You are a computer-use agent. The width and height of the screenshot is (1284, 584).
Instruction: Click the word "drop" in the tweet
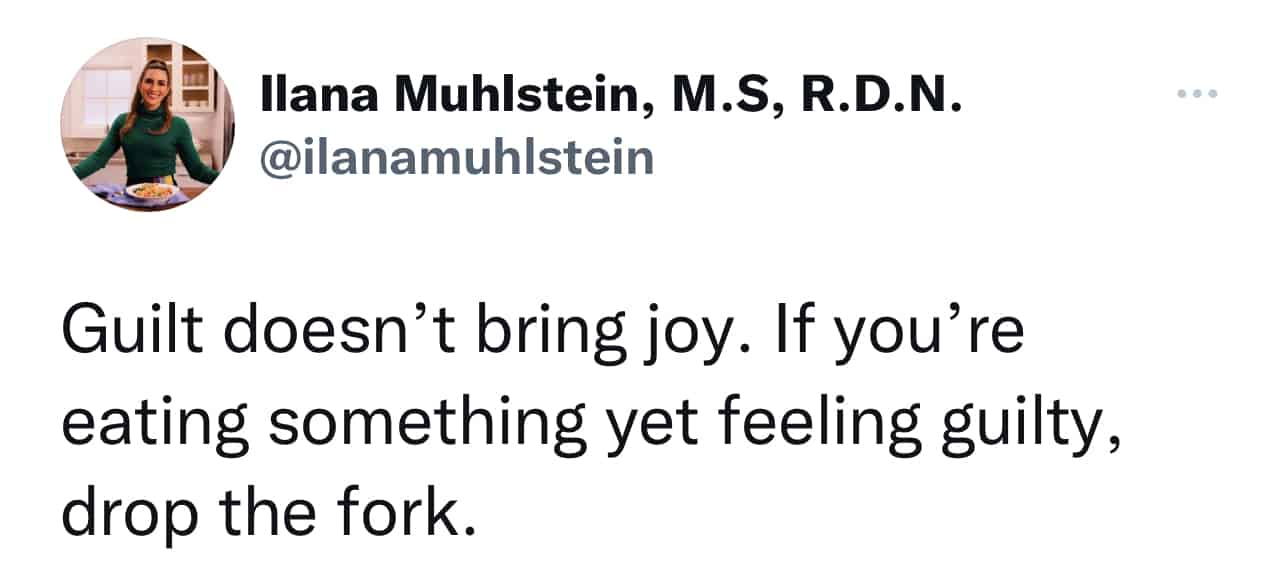pos(124,512)
